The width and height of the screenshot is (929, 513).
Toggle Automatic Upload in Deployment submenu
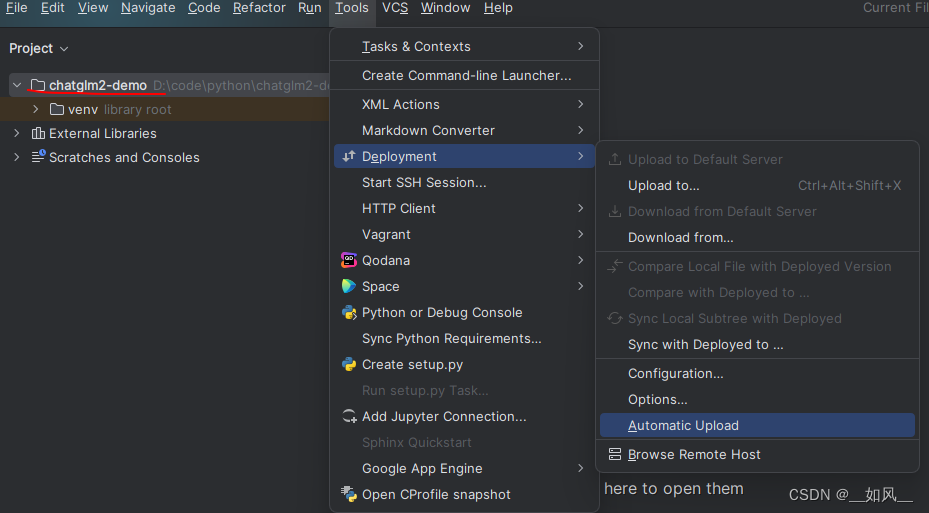(683, 425)
